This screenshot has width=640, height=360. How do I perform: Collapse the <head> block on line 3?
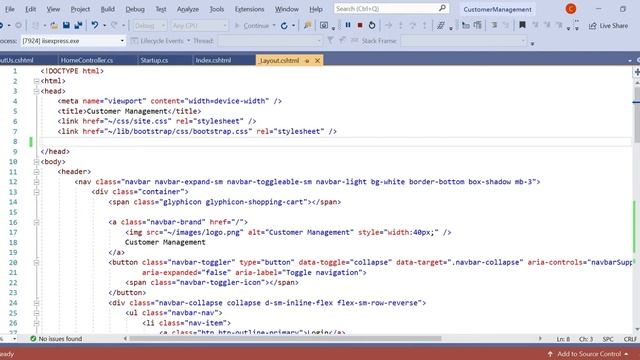(x=36, y=91)
